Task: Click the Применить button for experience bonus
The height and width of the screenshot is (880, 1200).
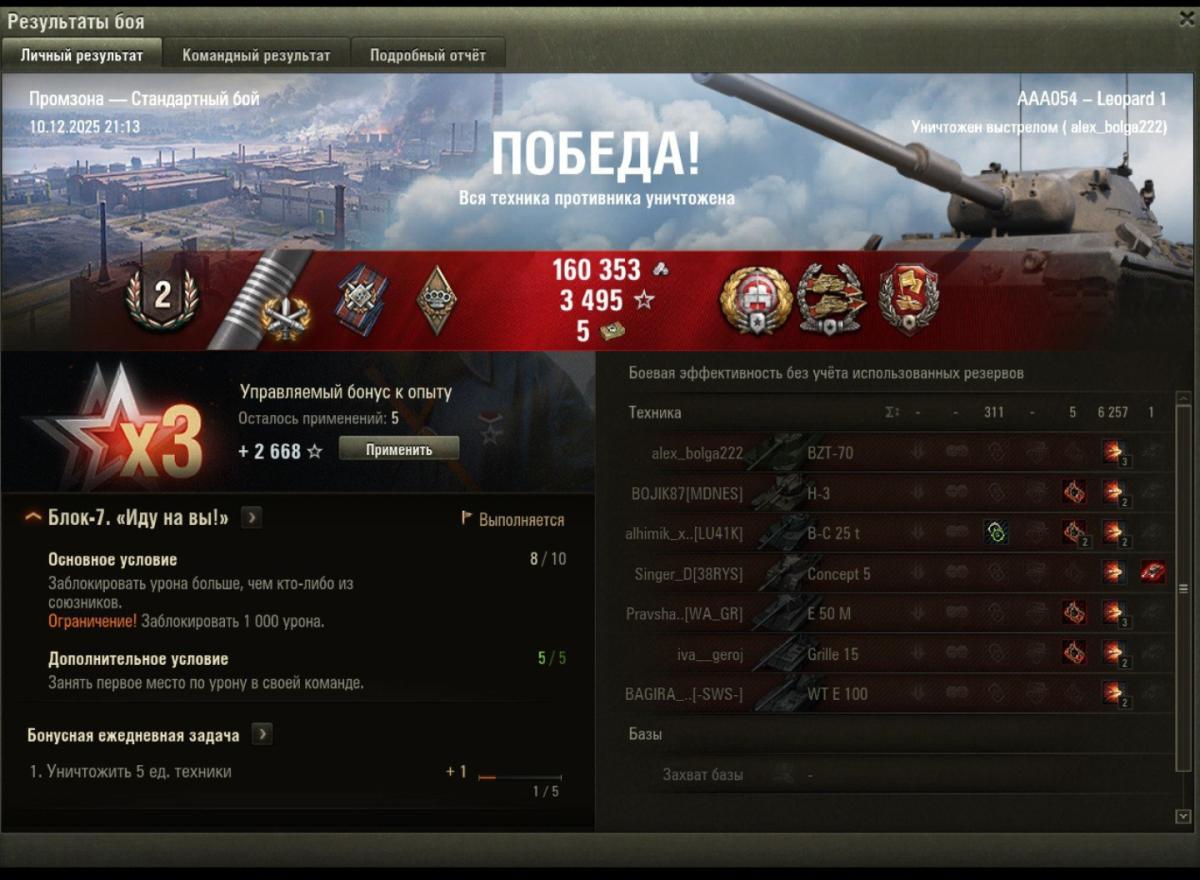Action: [399, 449]
